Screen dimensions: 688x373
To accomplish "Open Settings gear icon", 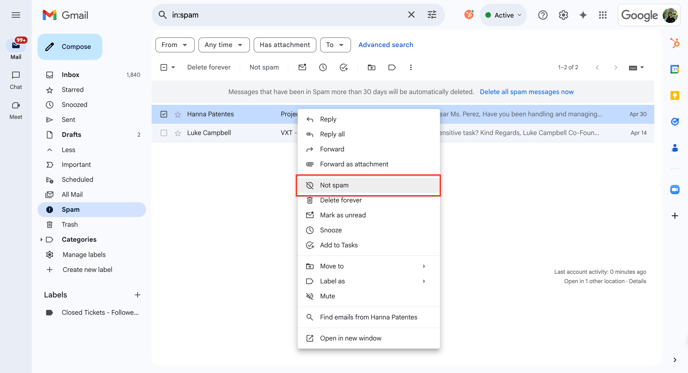I will (563, 15).
